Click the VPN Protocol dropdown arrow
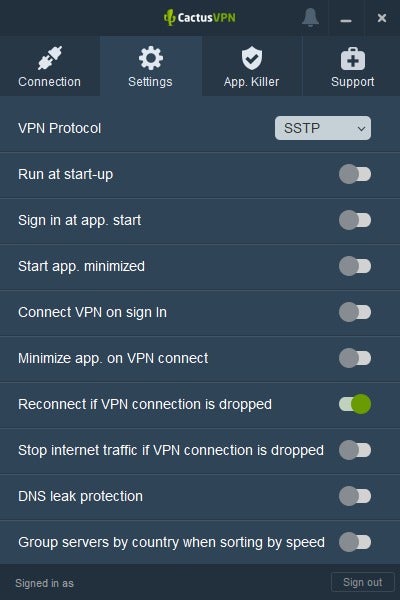The height and width of the screenshot is (600, 400). point(361,129)
